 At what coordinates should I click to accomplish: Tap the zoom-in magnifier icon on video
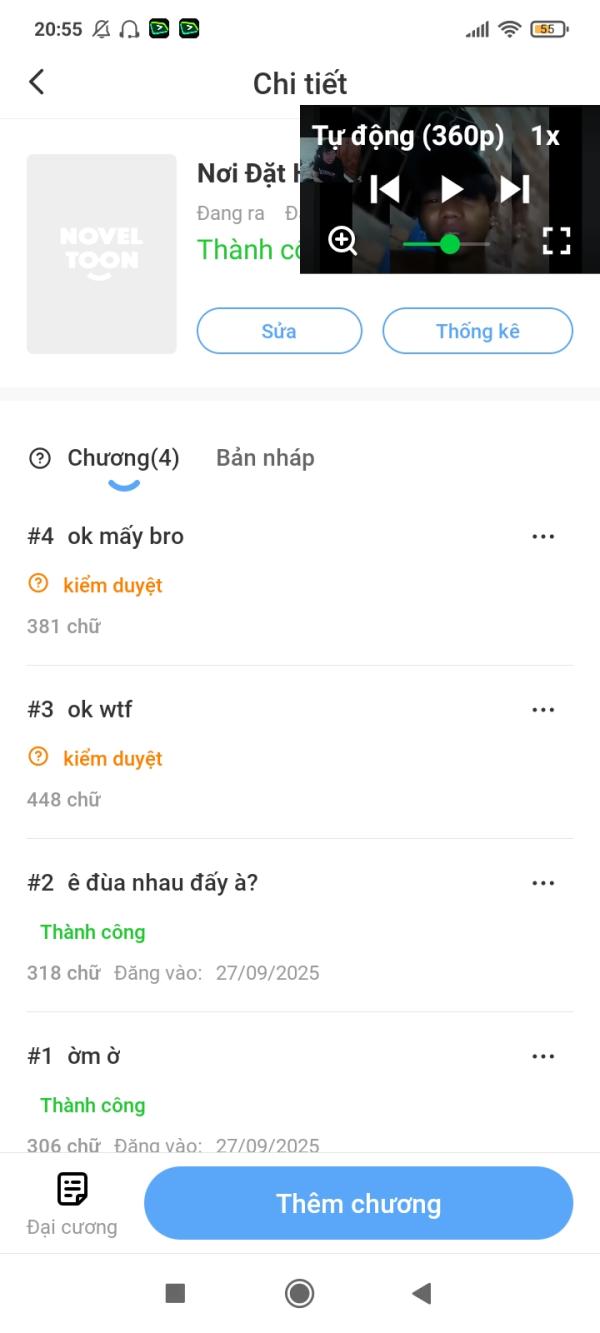tap(342, 240)
